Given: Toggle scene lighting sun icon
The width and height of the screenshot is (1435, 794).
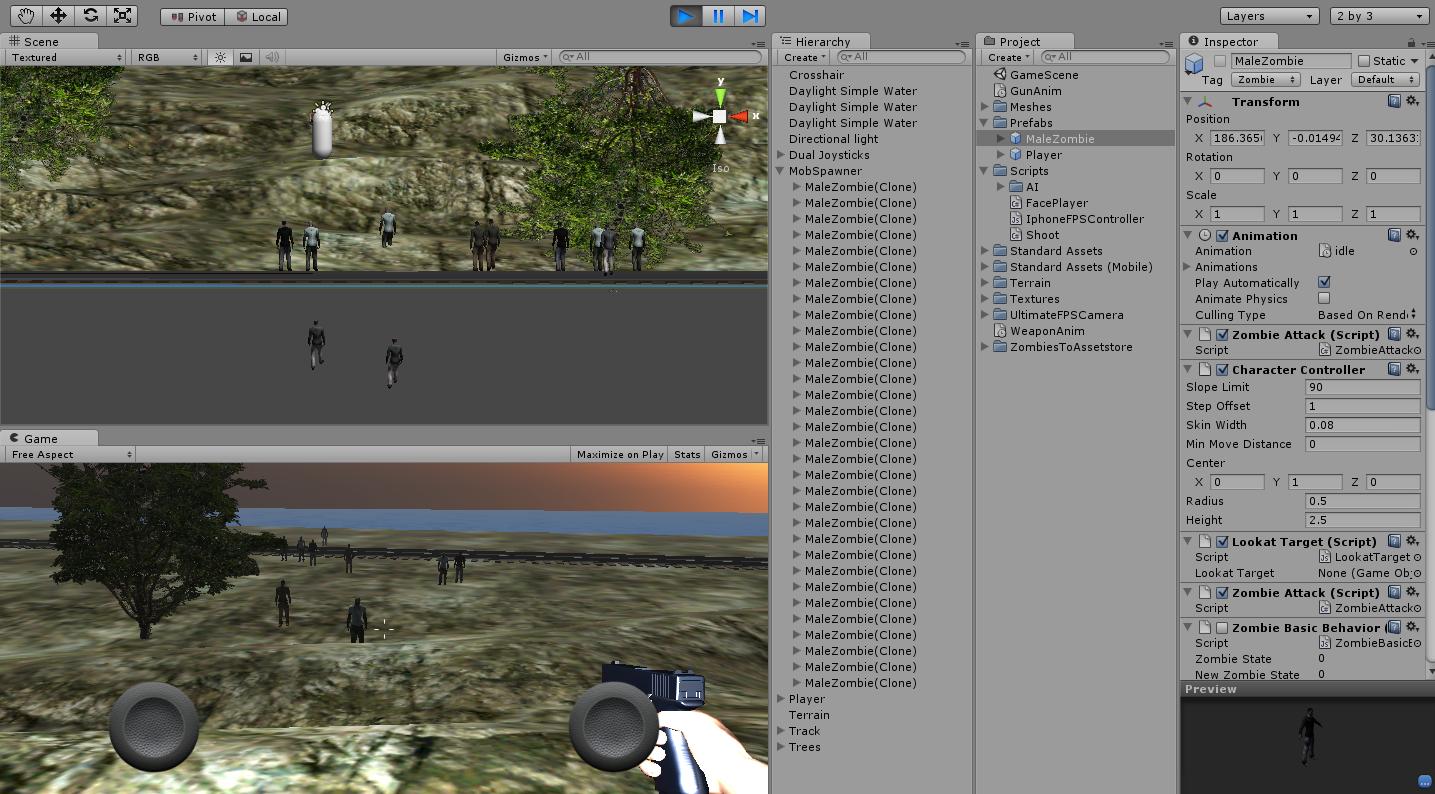Looking at the screenshot, I should (221, 57).
